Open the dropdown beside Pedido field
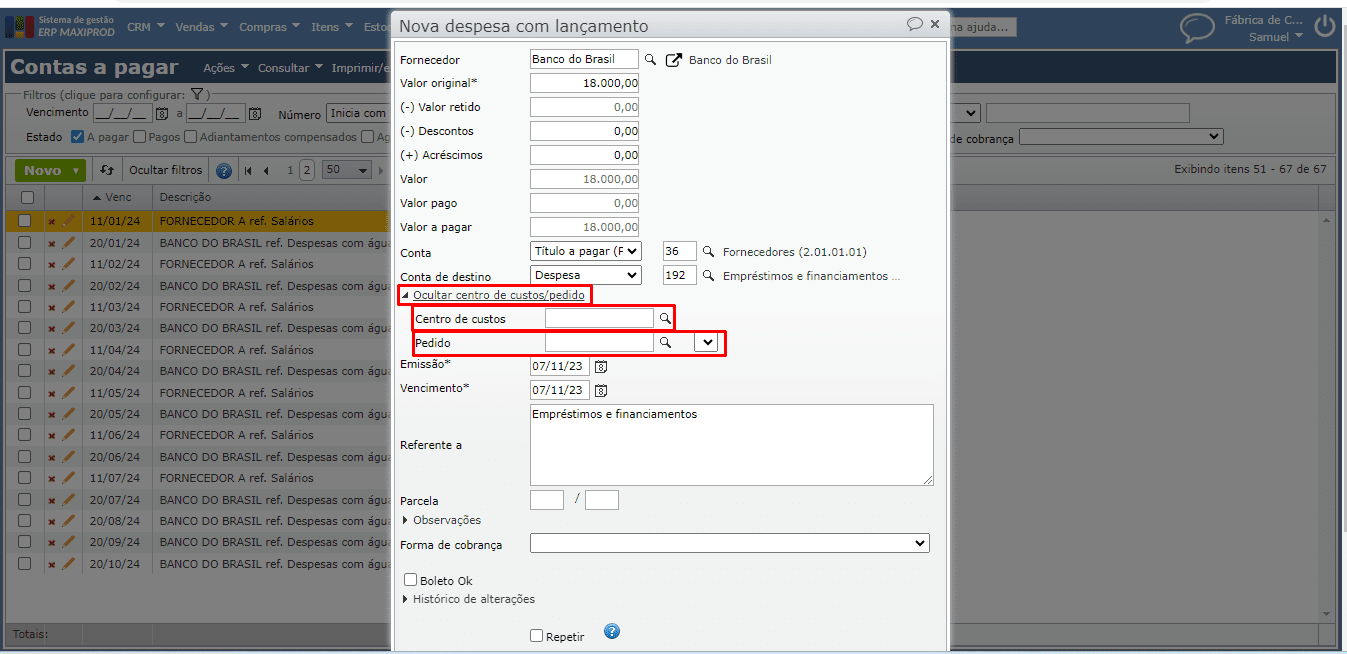Screen dimensions: 1347x654 (708, 342)
